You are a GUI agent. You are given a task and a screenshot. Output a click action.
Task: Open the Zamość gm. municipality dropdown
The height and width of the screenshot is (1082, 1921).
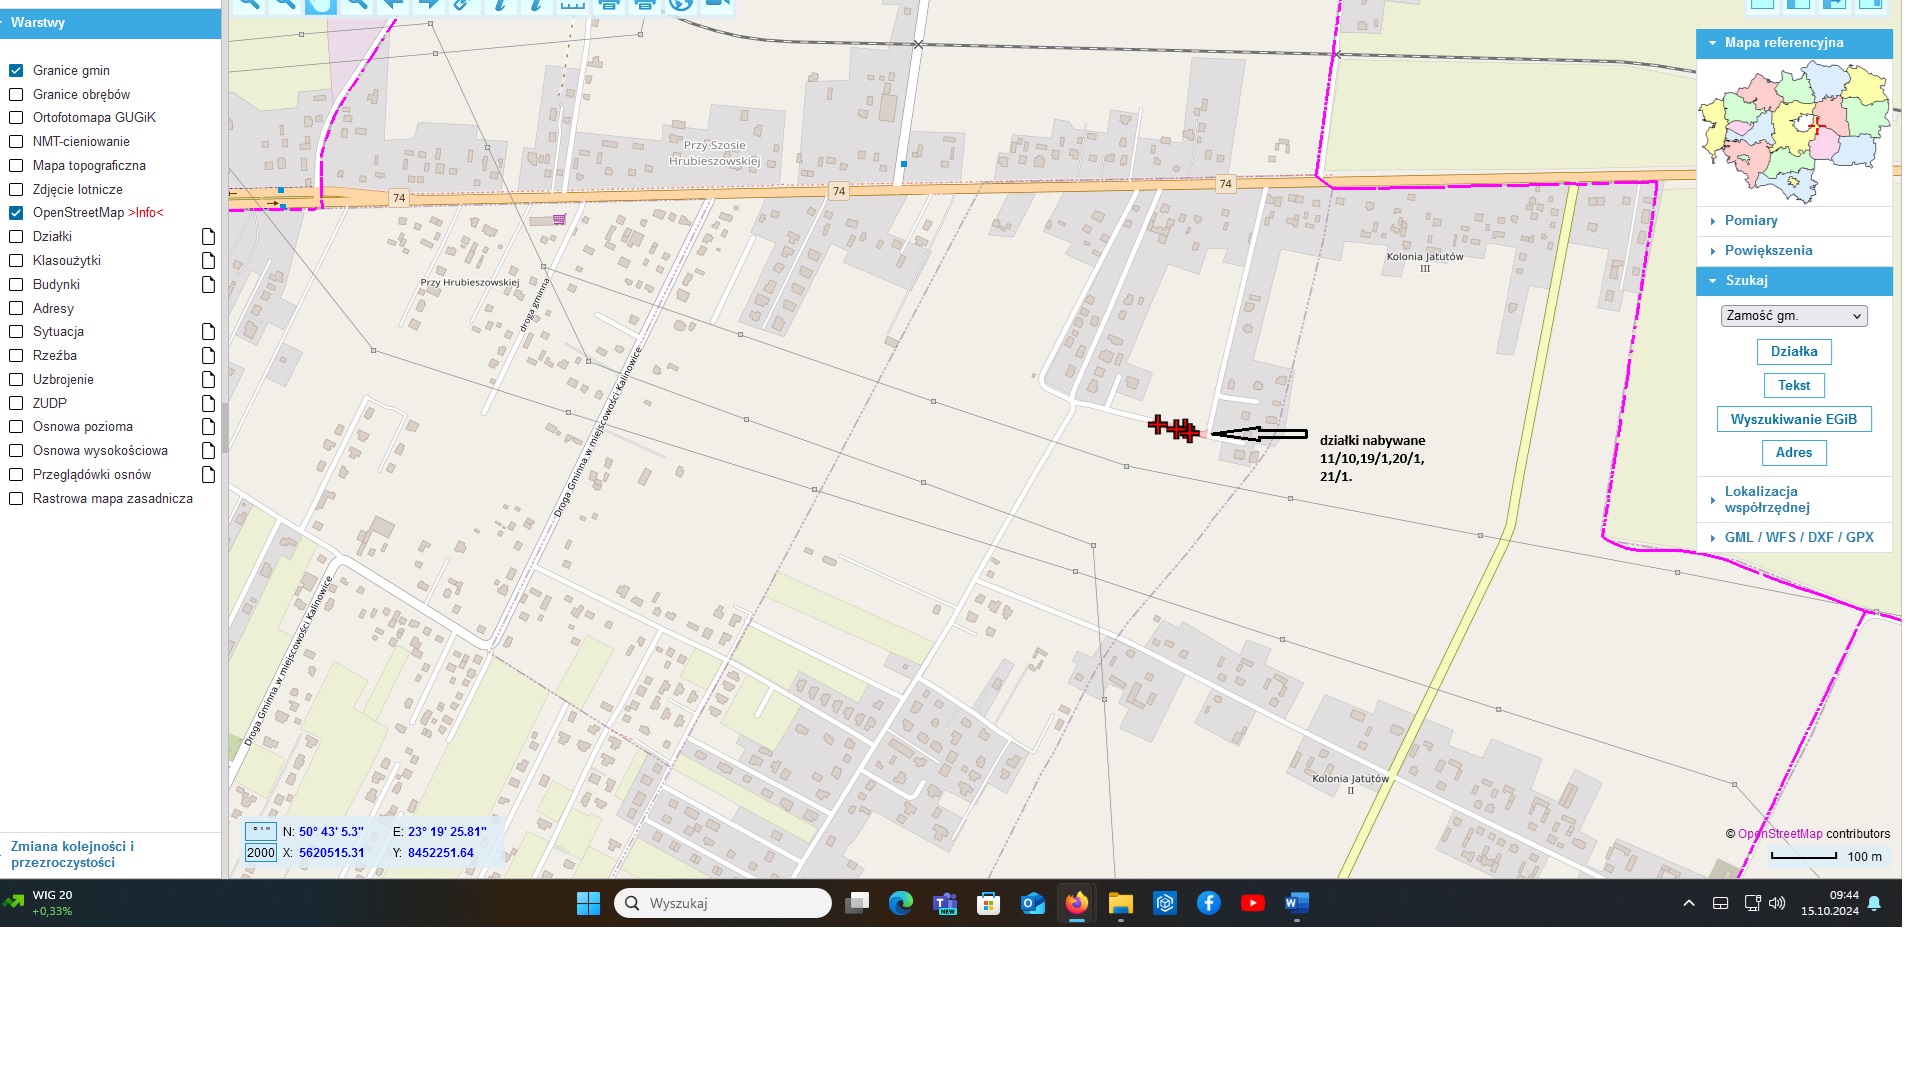click(x=1793, y=316)
